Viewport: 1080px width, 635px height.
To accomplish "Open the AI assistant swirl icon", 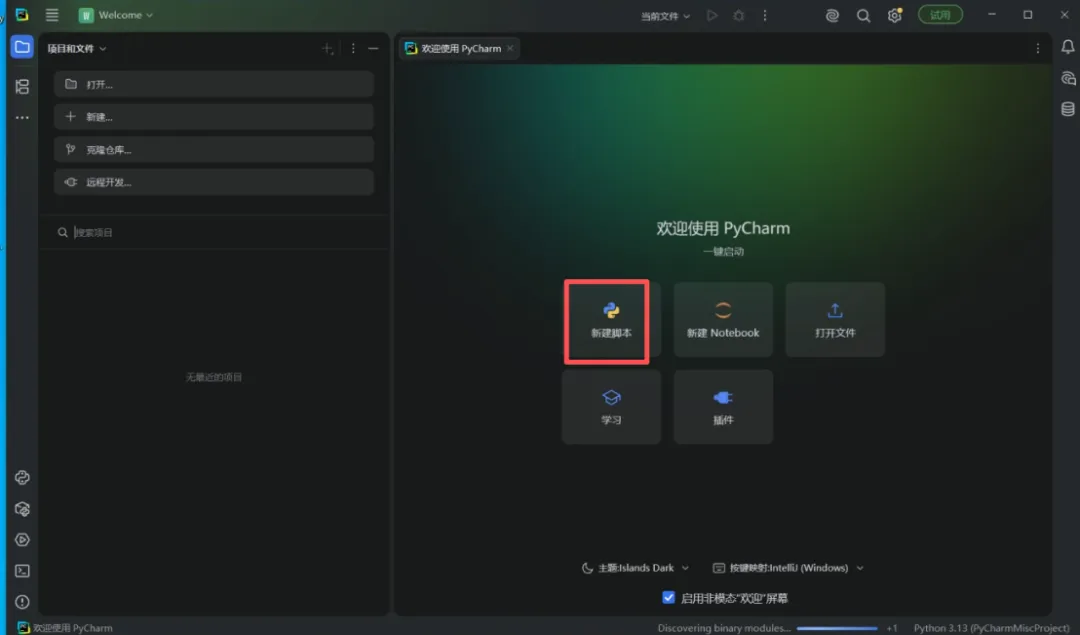I will point(832,15).
